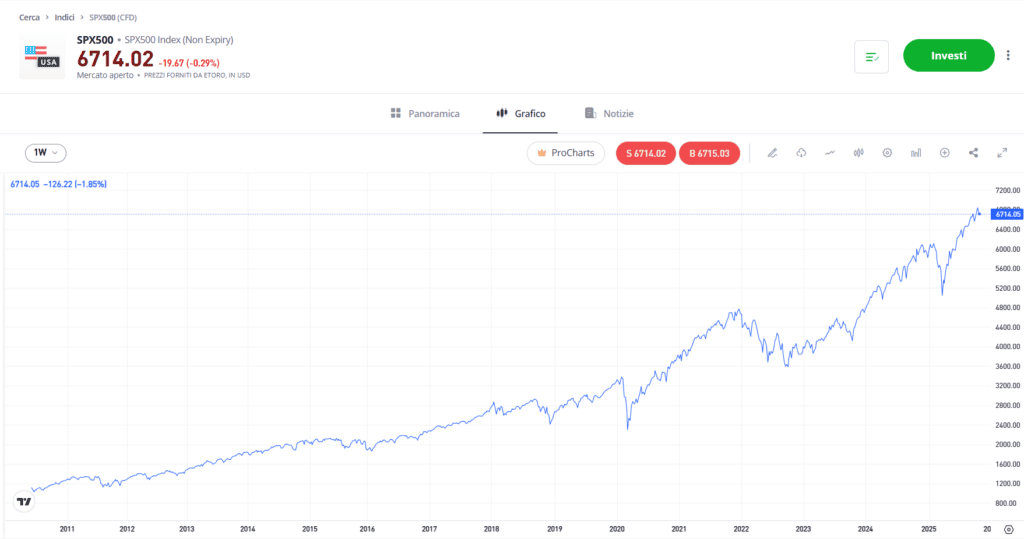
Task: Click the sell button S 6714.02
Action: (x=645, y=153)
